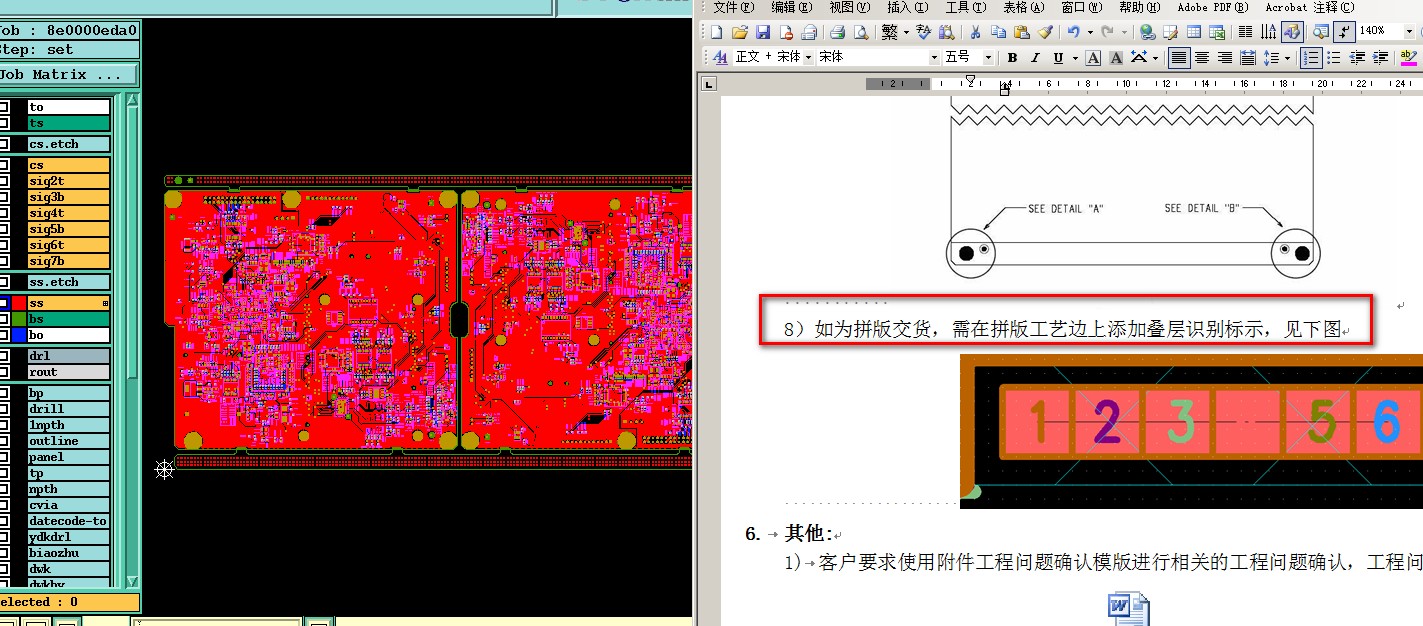Click the layer list scroll-down arrow
1423x626 pixels.
[x=132, y=580]
